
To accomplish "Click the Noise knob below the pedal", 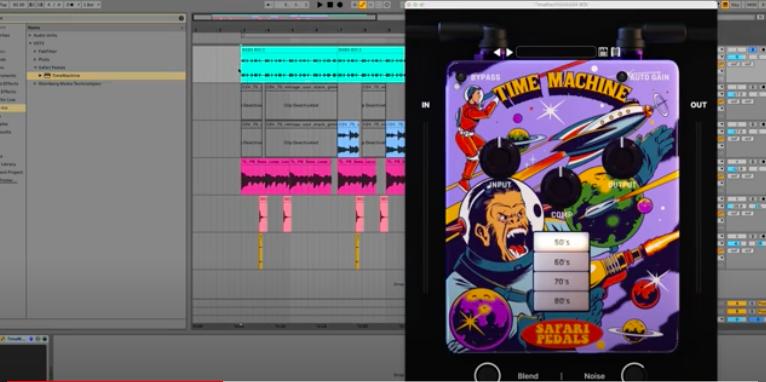I will point(634,374).
